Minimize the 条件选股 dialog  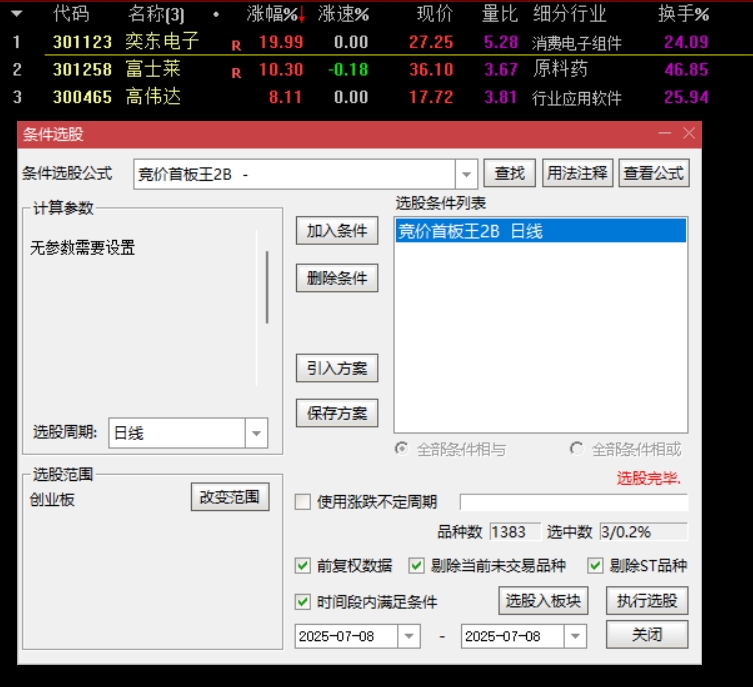[665, 133]
